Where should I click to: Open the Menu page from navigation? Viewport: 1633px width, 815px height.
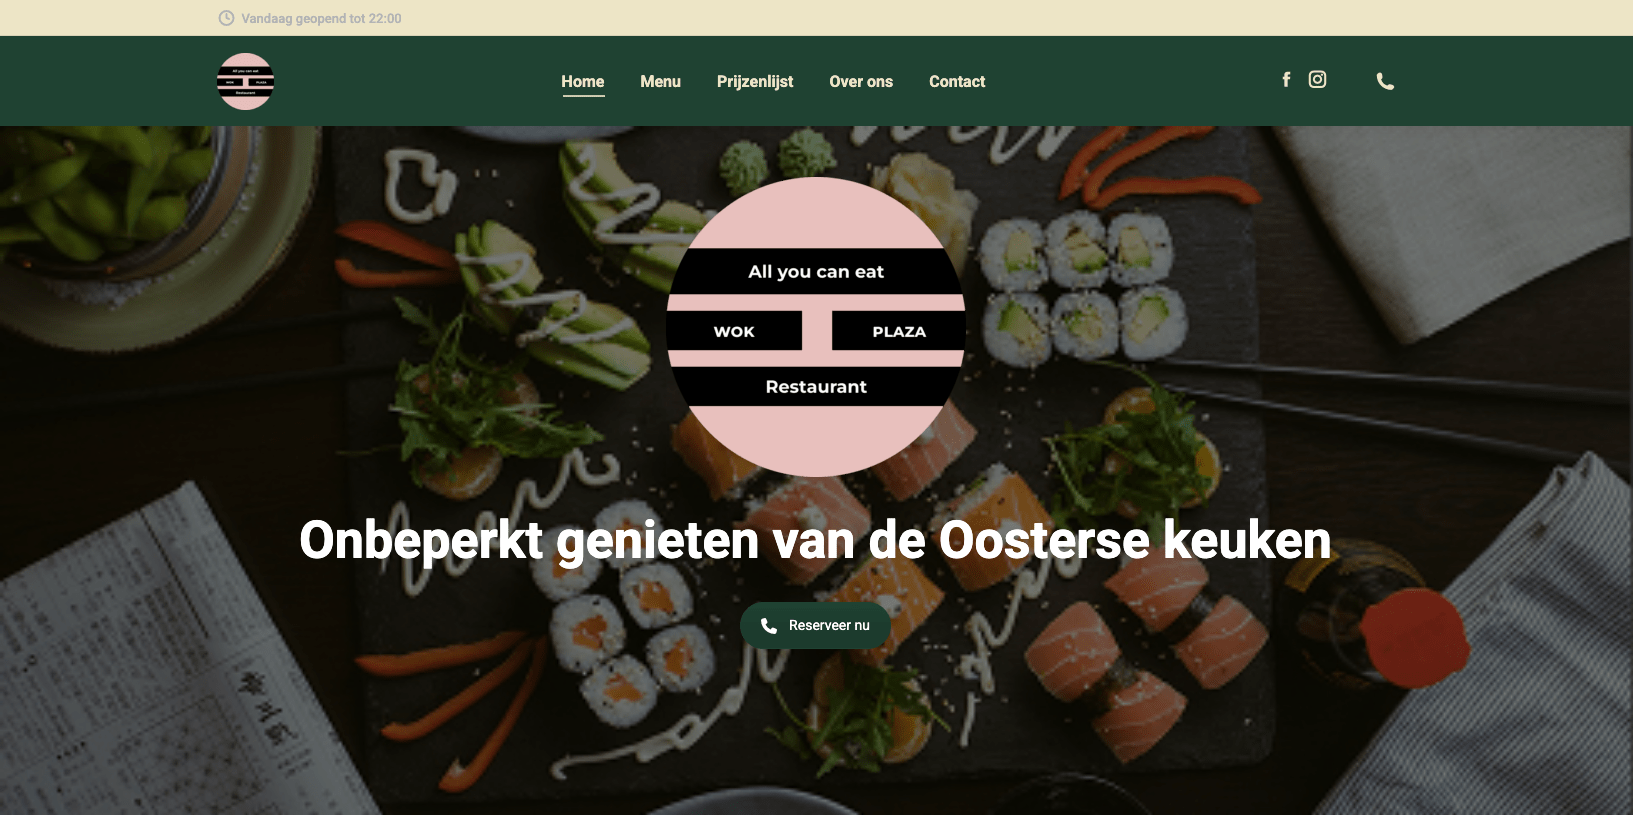coord(660,82)
